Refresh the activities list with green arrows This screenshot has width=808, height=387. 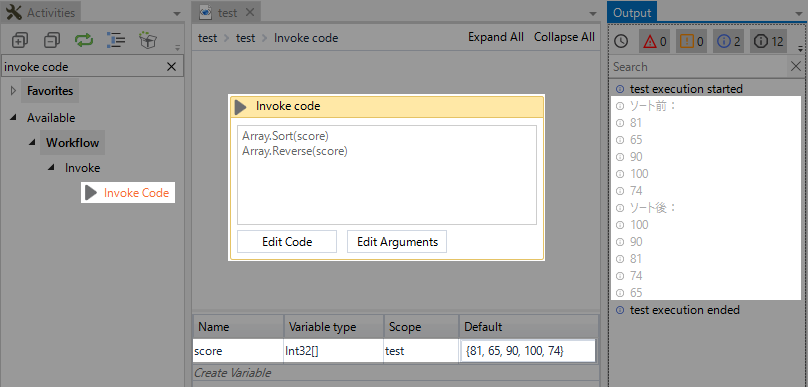pyautogui.click(x=83, y=40)
